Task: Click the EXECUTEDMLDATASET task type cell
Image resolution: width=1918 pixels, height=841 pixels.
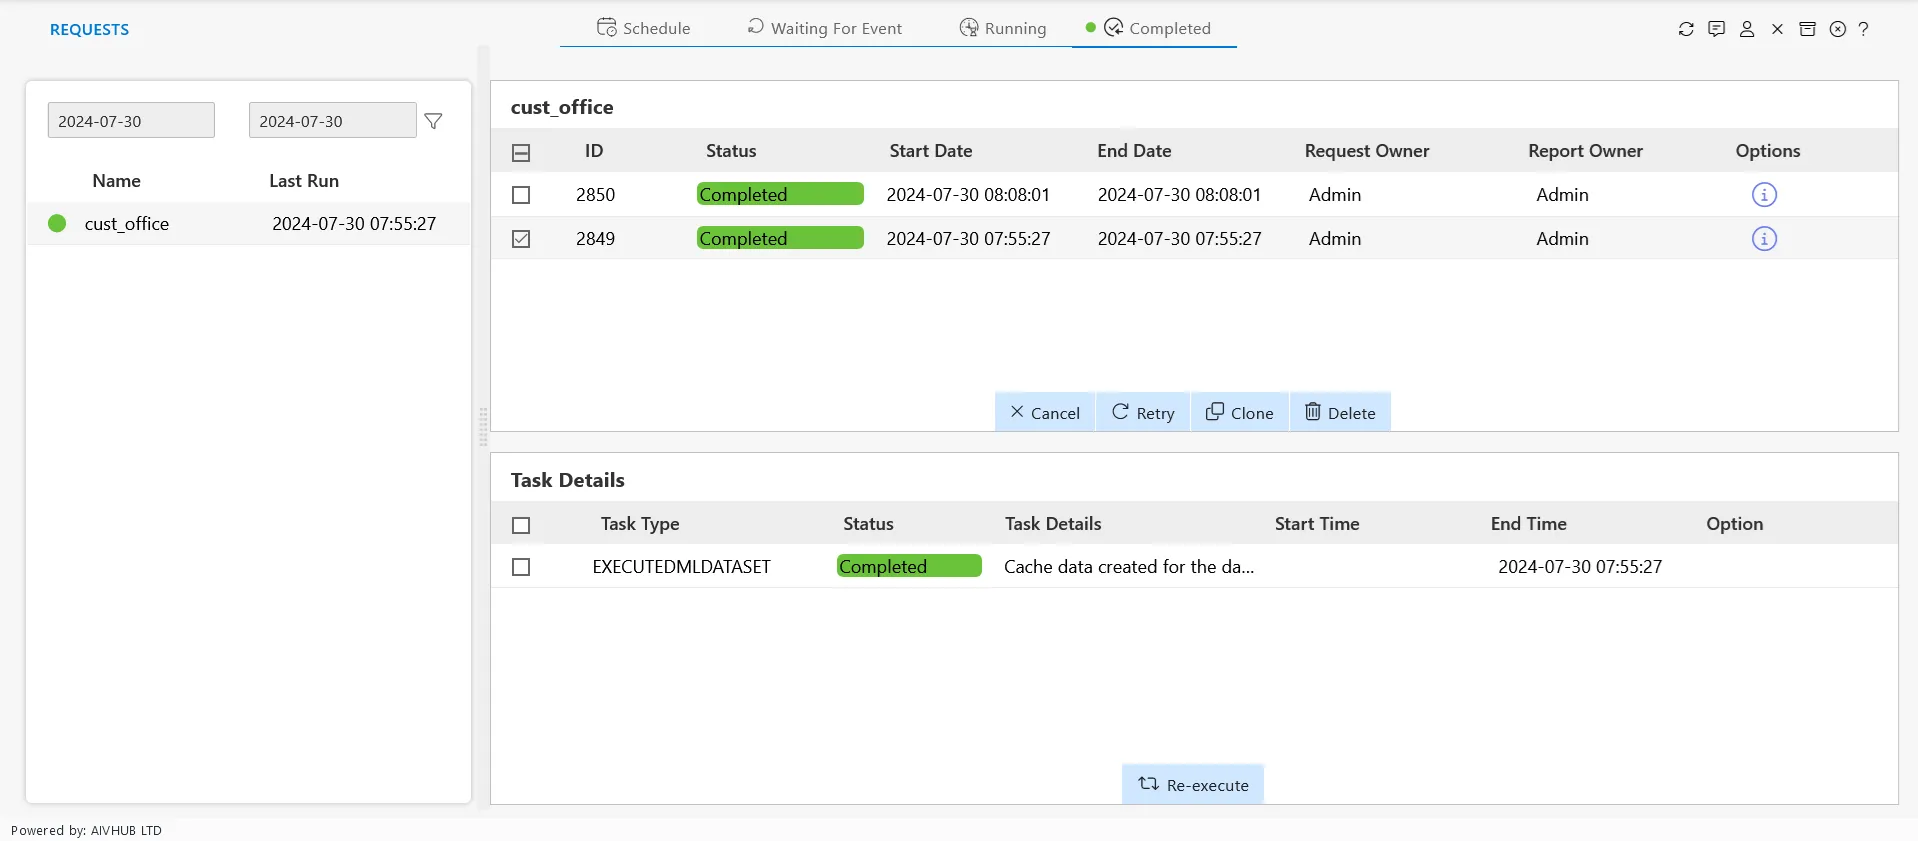Action: (681, 566)
